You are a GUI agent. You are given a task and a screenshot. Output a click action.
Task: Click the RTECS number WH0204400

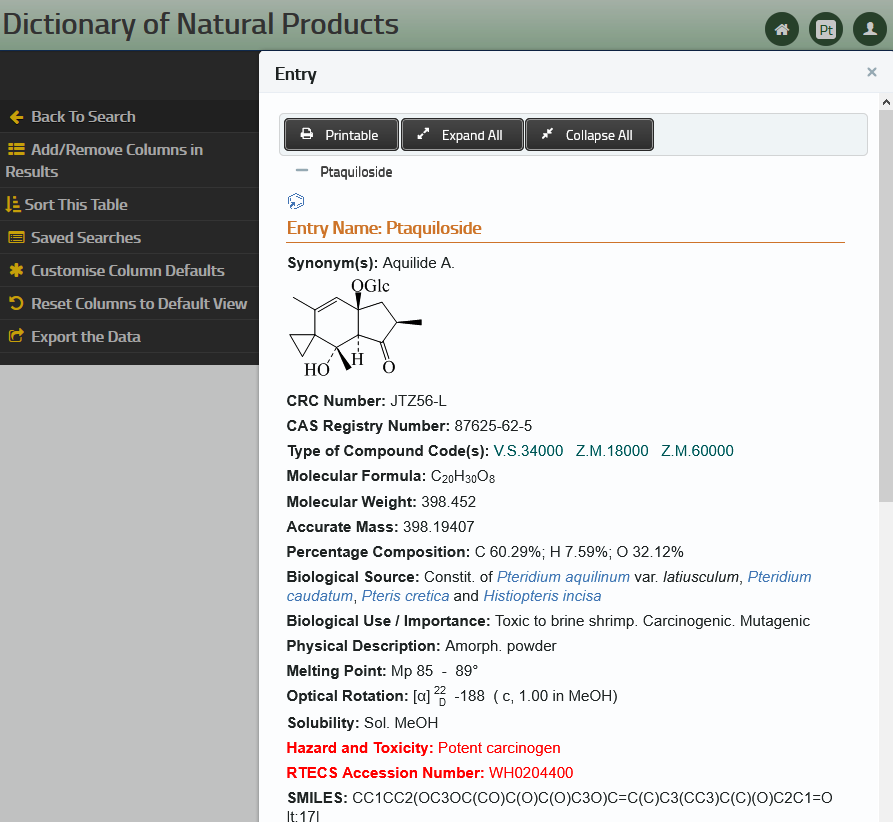pos(531,773)
